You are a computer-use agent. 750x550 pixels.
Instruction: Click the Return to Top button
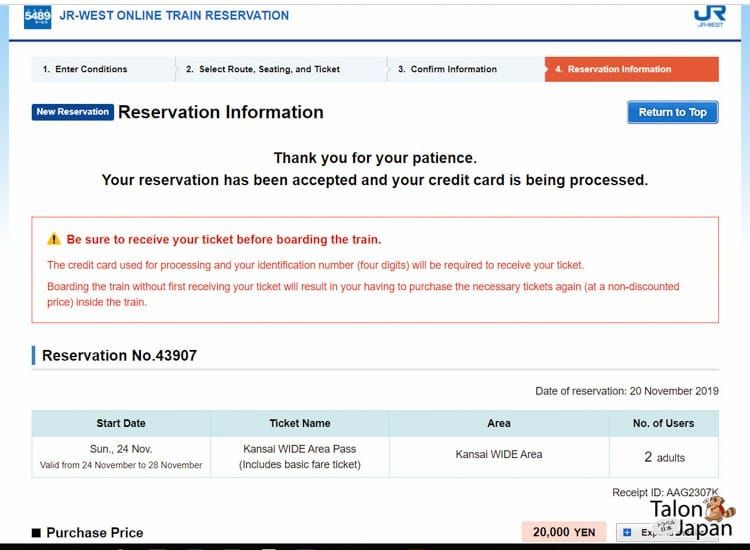point(673,112)
